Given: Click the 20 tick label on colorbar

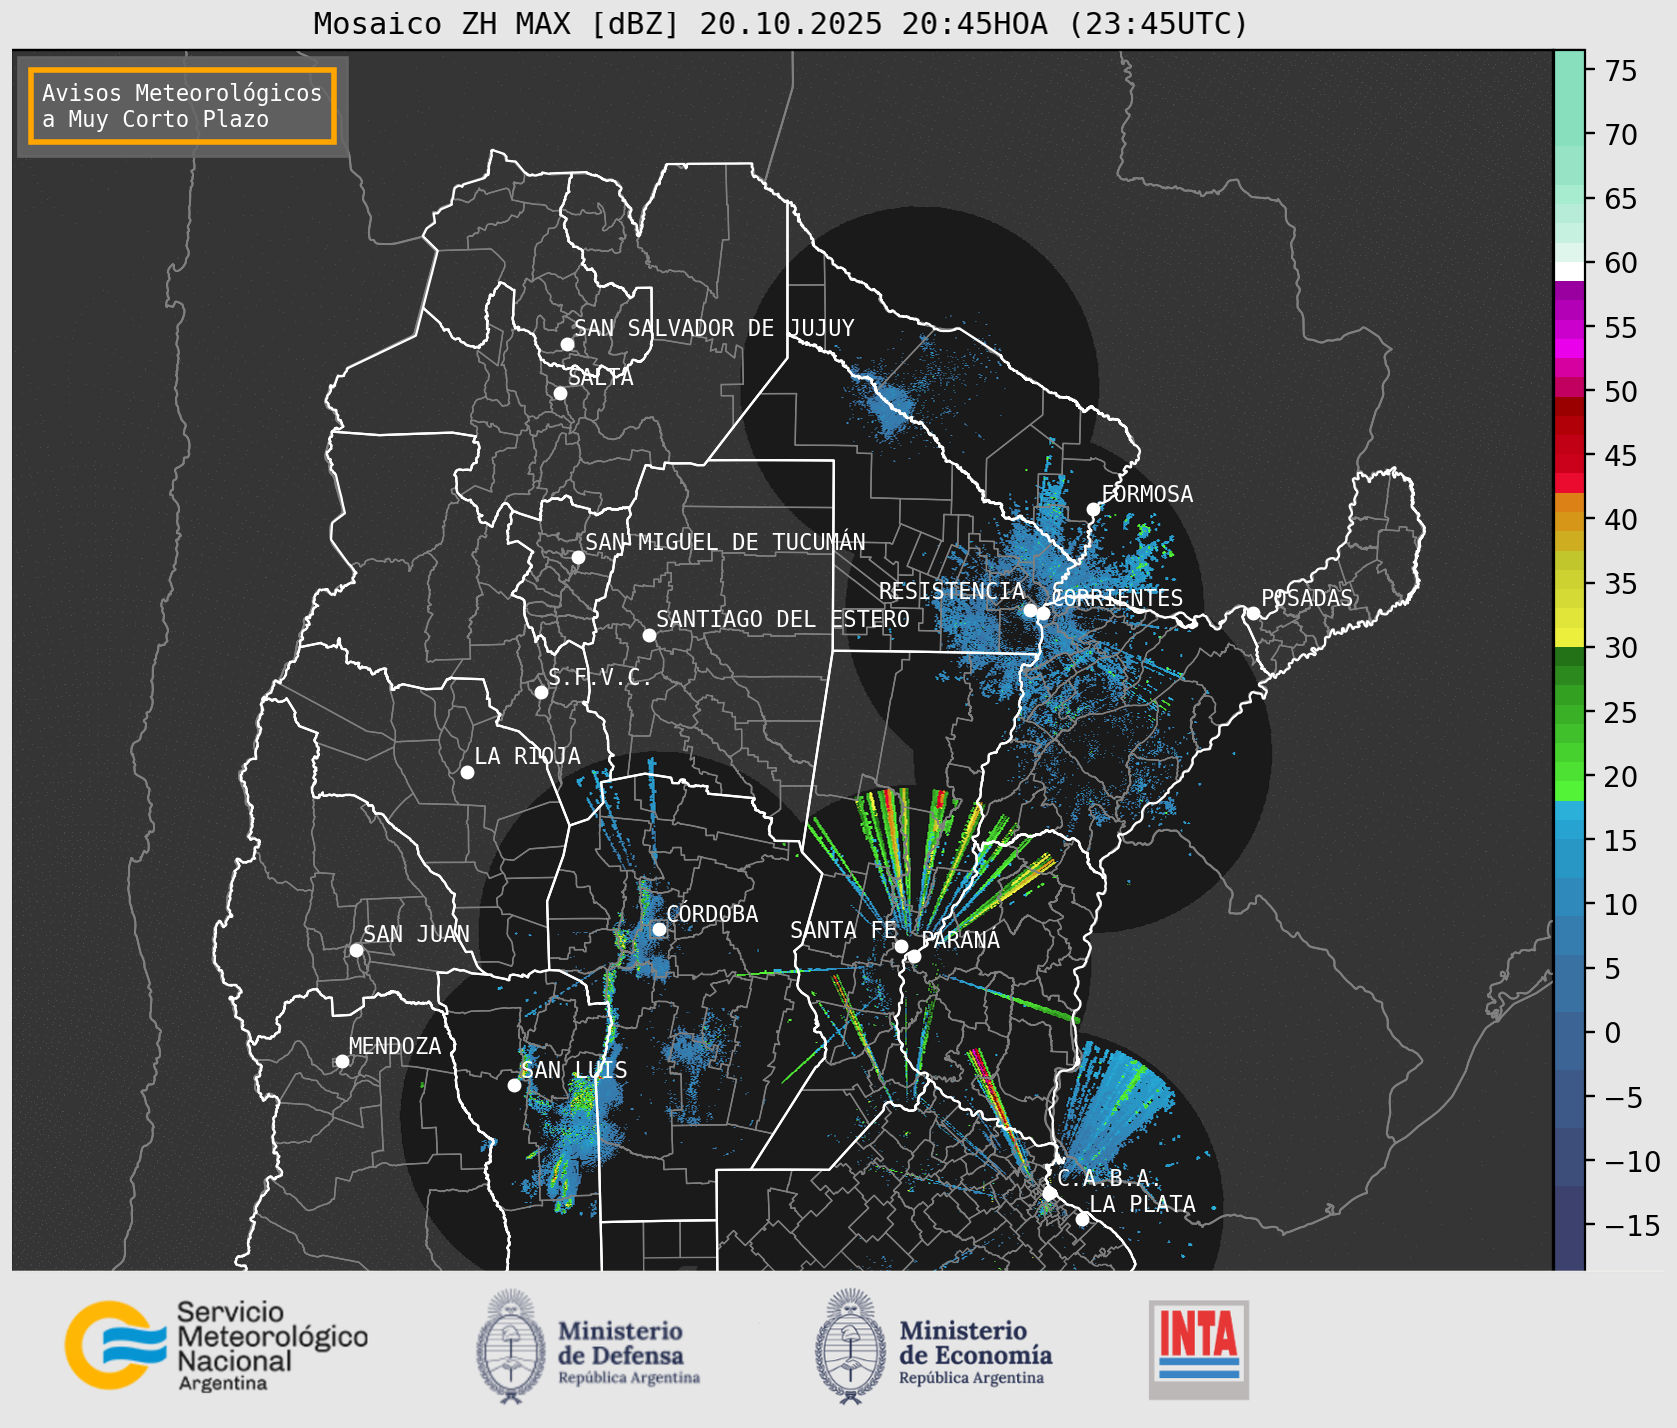Looking at the screenshot, I should click(1621, 776).
